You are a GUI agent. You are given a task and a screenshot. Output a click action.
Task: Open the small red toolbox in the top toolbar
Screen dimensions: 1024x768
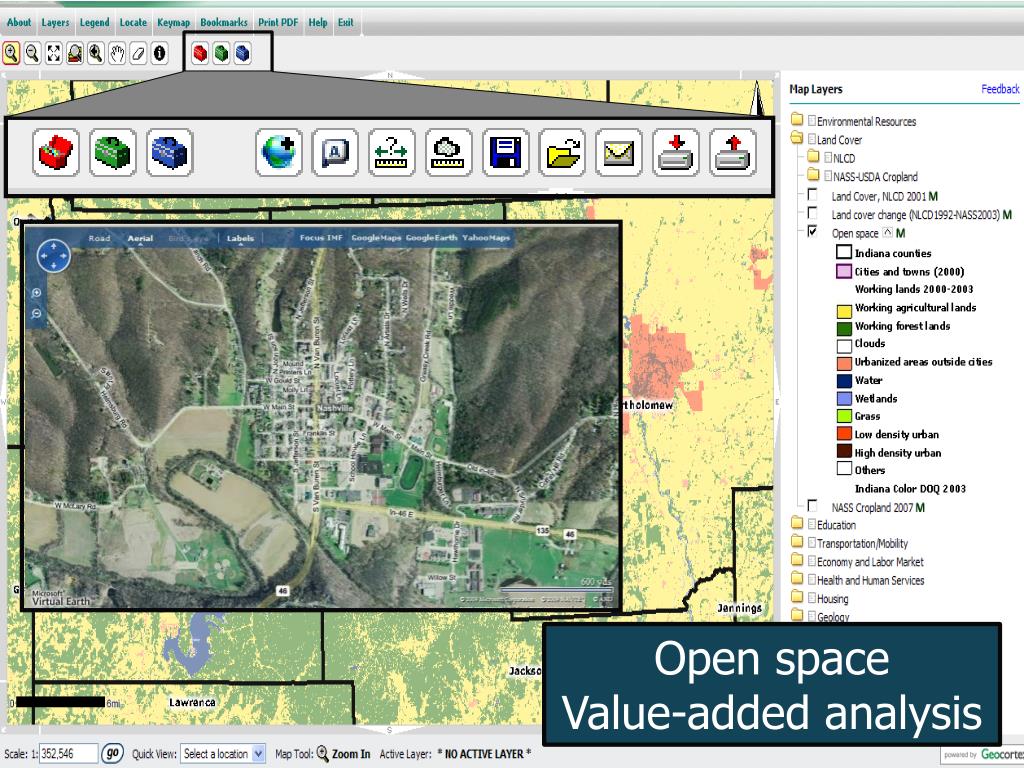(x=200, y=53)
